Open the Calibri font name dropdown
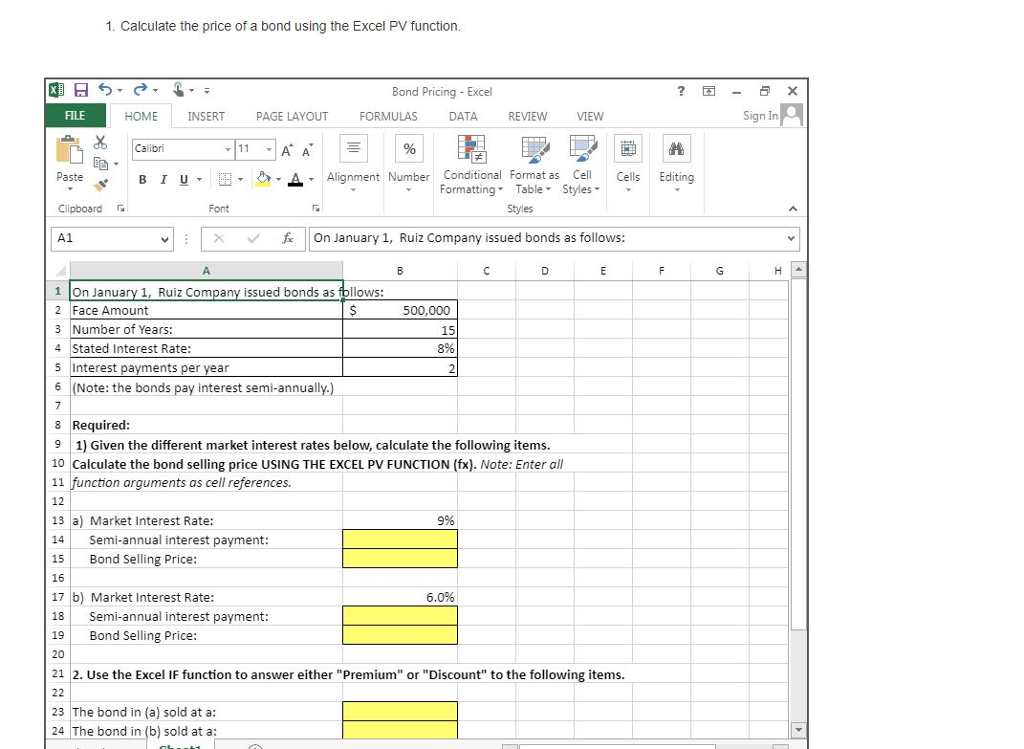 pos(228,150)
